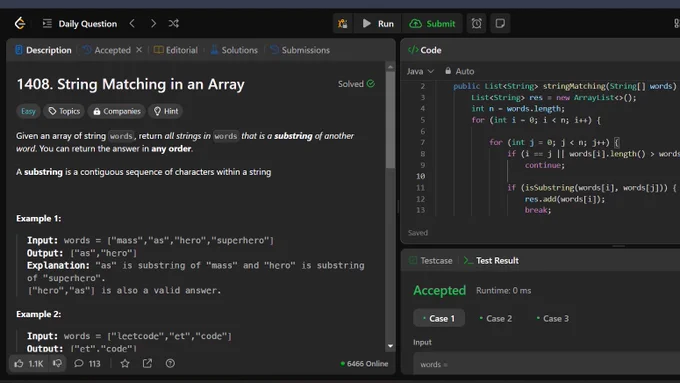
Task: Open the timer alarm clock icon
Action: 477,23
